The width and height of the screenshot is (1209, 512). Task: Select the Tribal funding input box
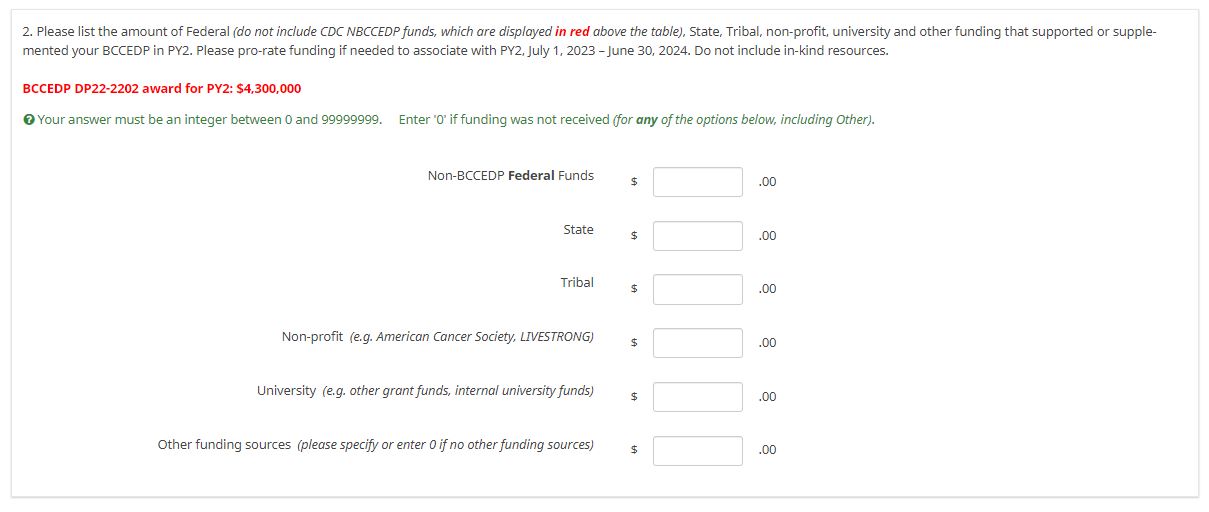point(697,289)
